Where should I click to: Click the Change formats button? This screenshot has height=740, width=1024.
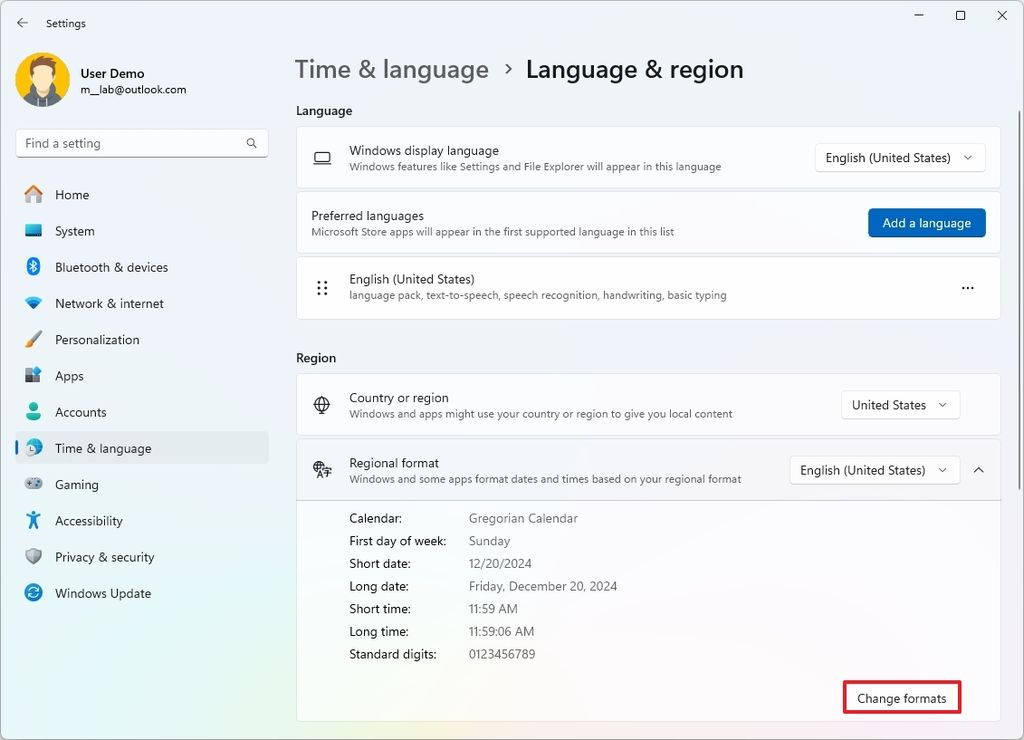(901, 697)
